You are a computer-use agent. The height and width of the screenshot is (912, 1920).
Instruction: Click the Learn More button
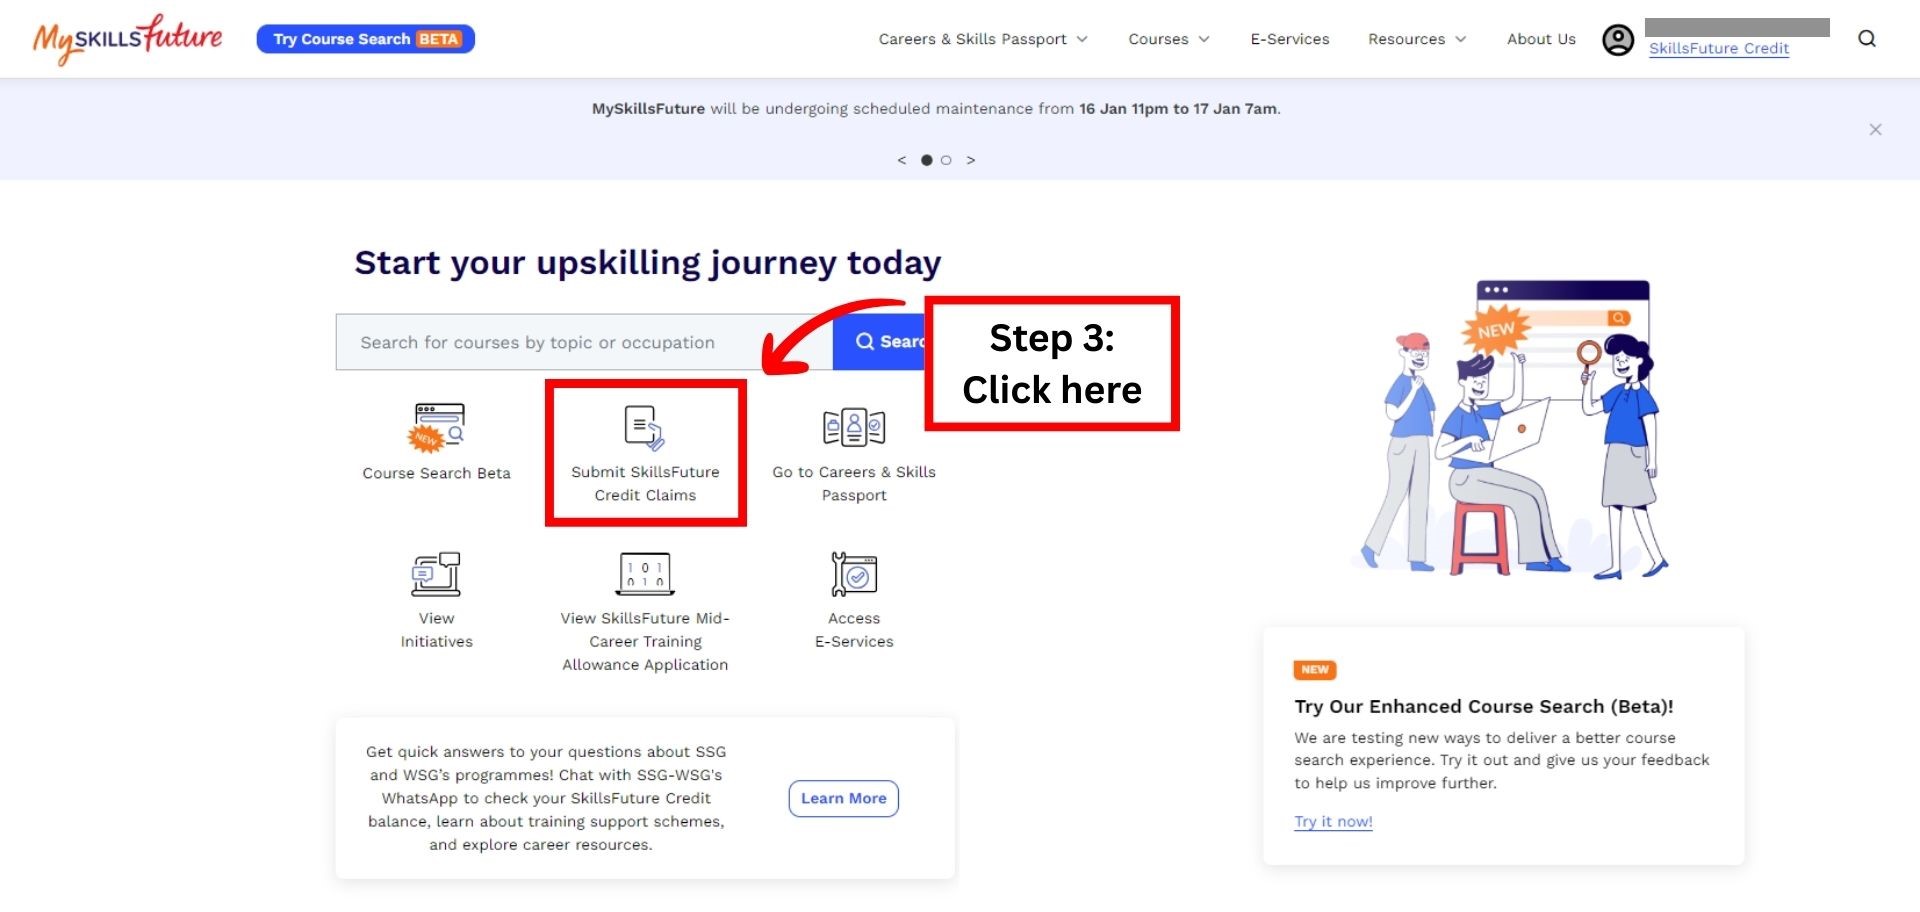click(x=843, y=798)
